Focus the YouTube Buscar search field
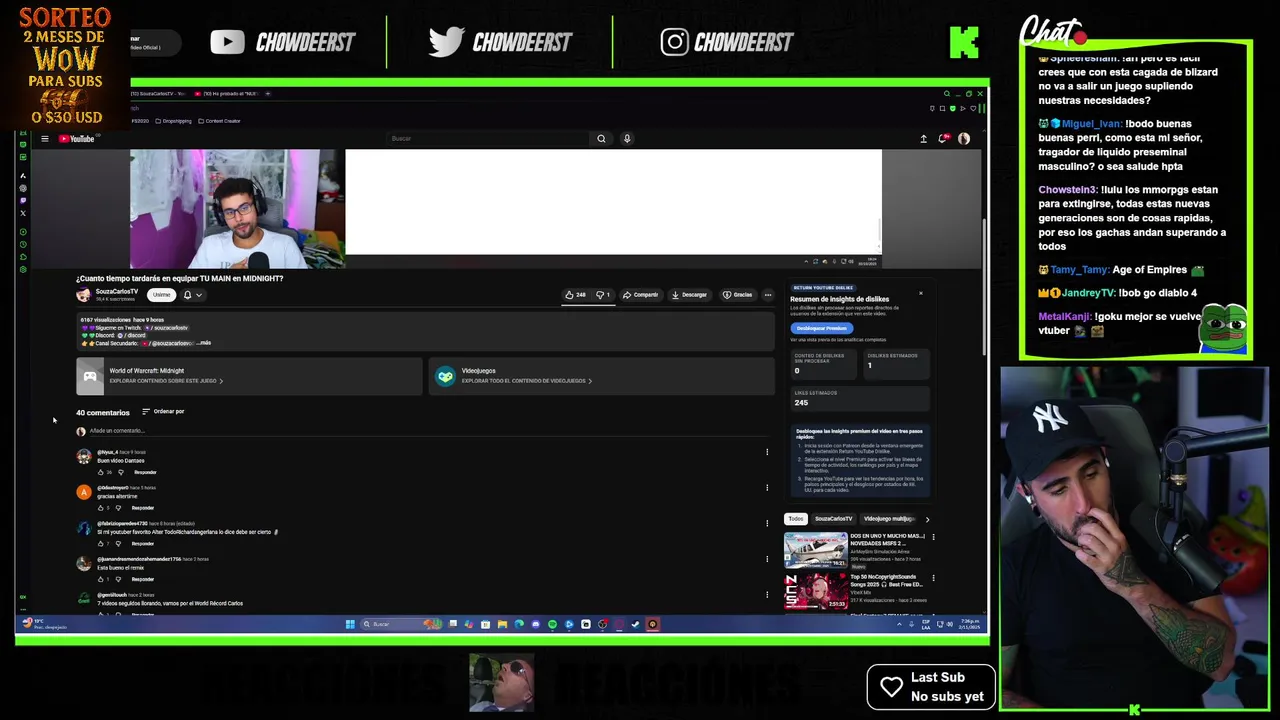 (490, 139)
